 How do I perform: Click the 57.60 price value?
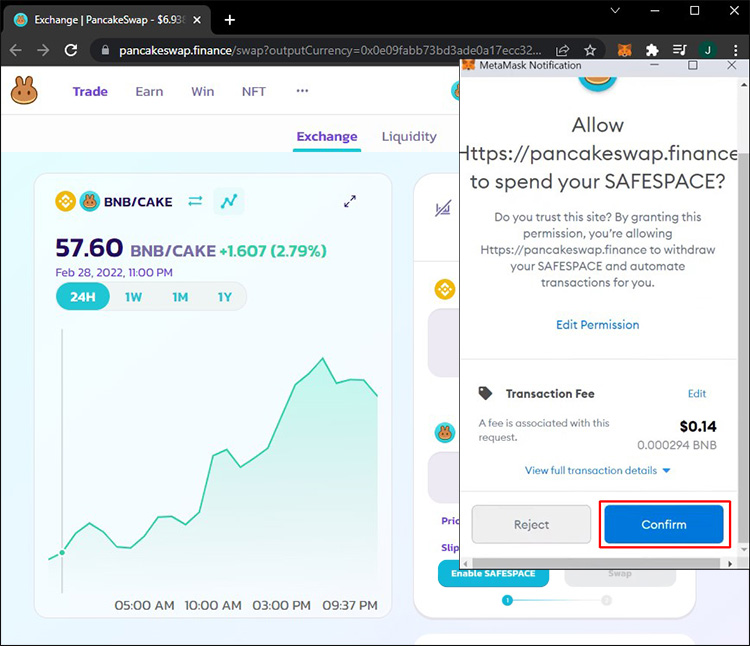[x=89, y=248]
